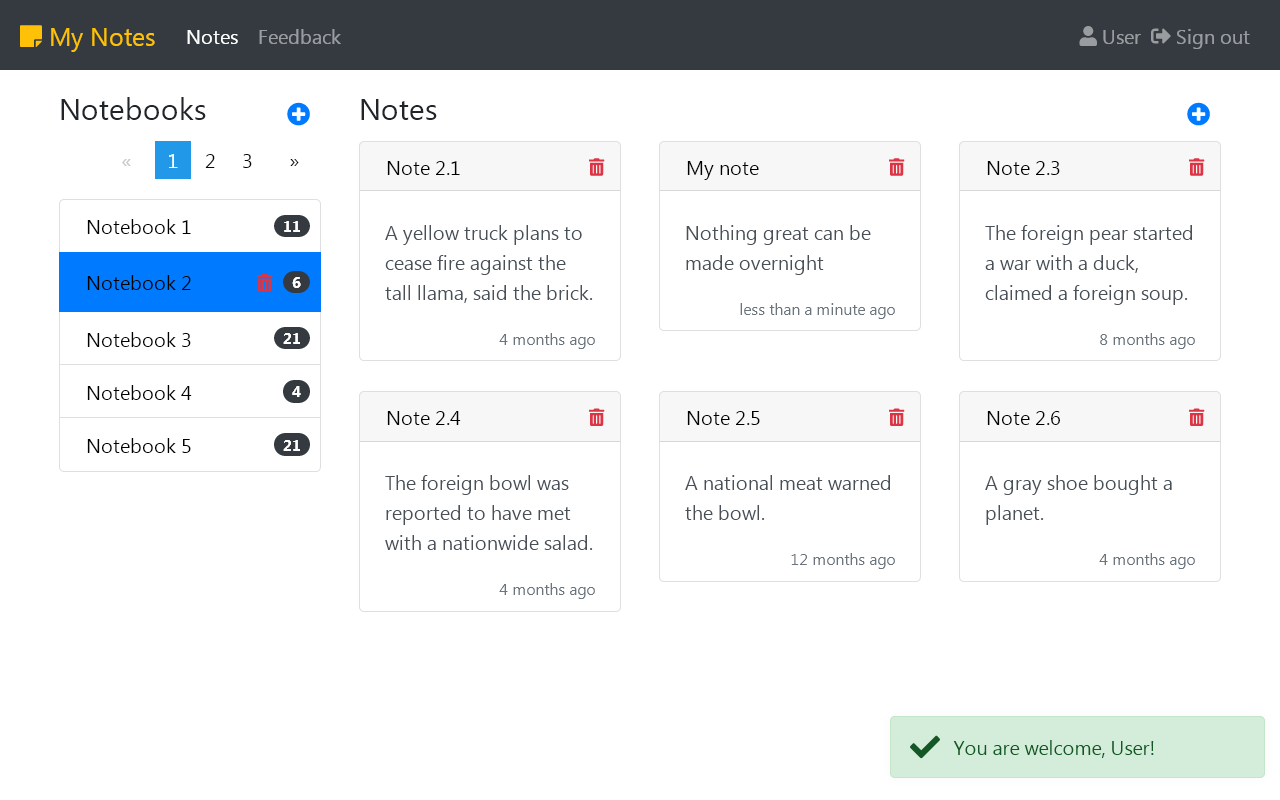
Task: Click the 6 count badge on Notebook 2
Action: click(x=296, y=282)
